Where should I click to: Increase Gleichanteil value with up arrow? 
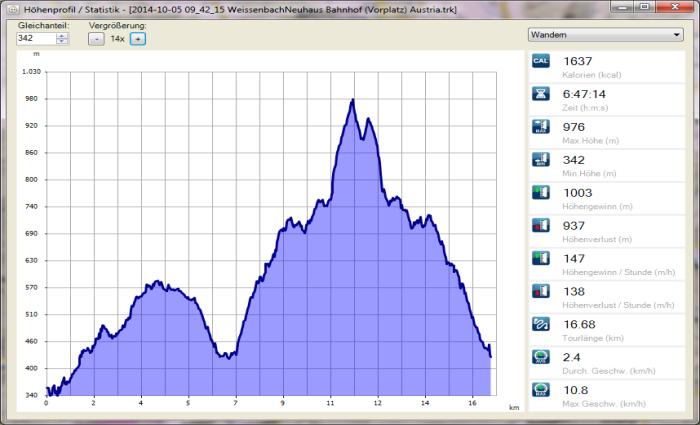[x=62, y=35]
